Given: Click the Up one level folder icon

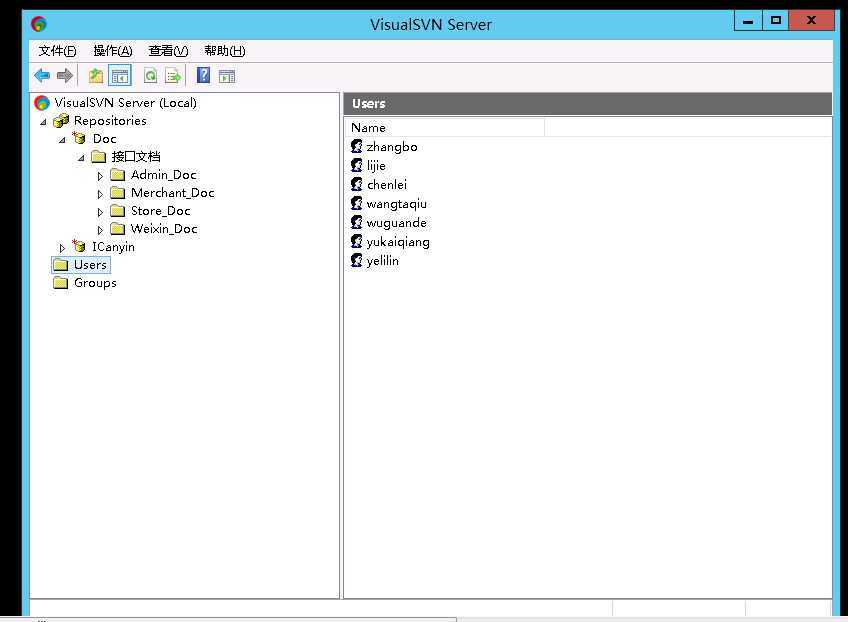Looking at the screenshot, I should (96, 76).
